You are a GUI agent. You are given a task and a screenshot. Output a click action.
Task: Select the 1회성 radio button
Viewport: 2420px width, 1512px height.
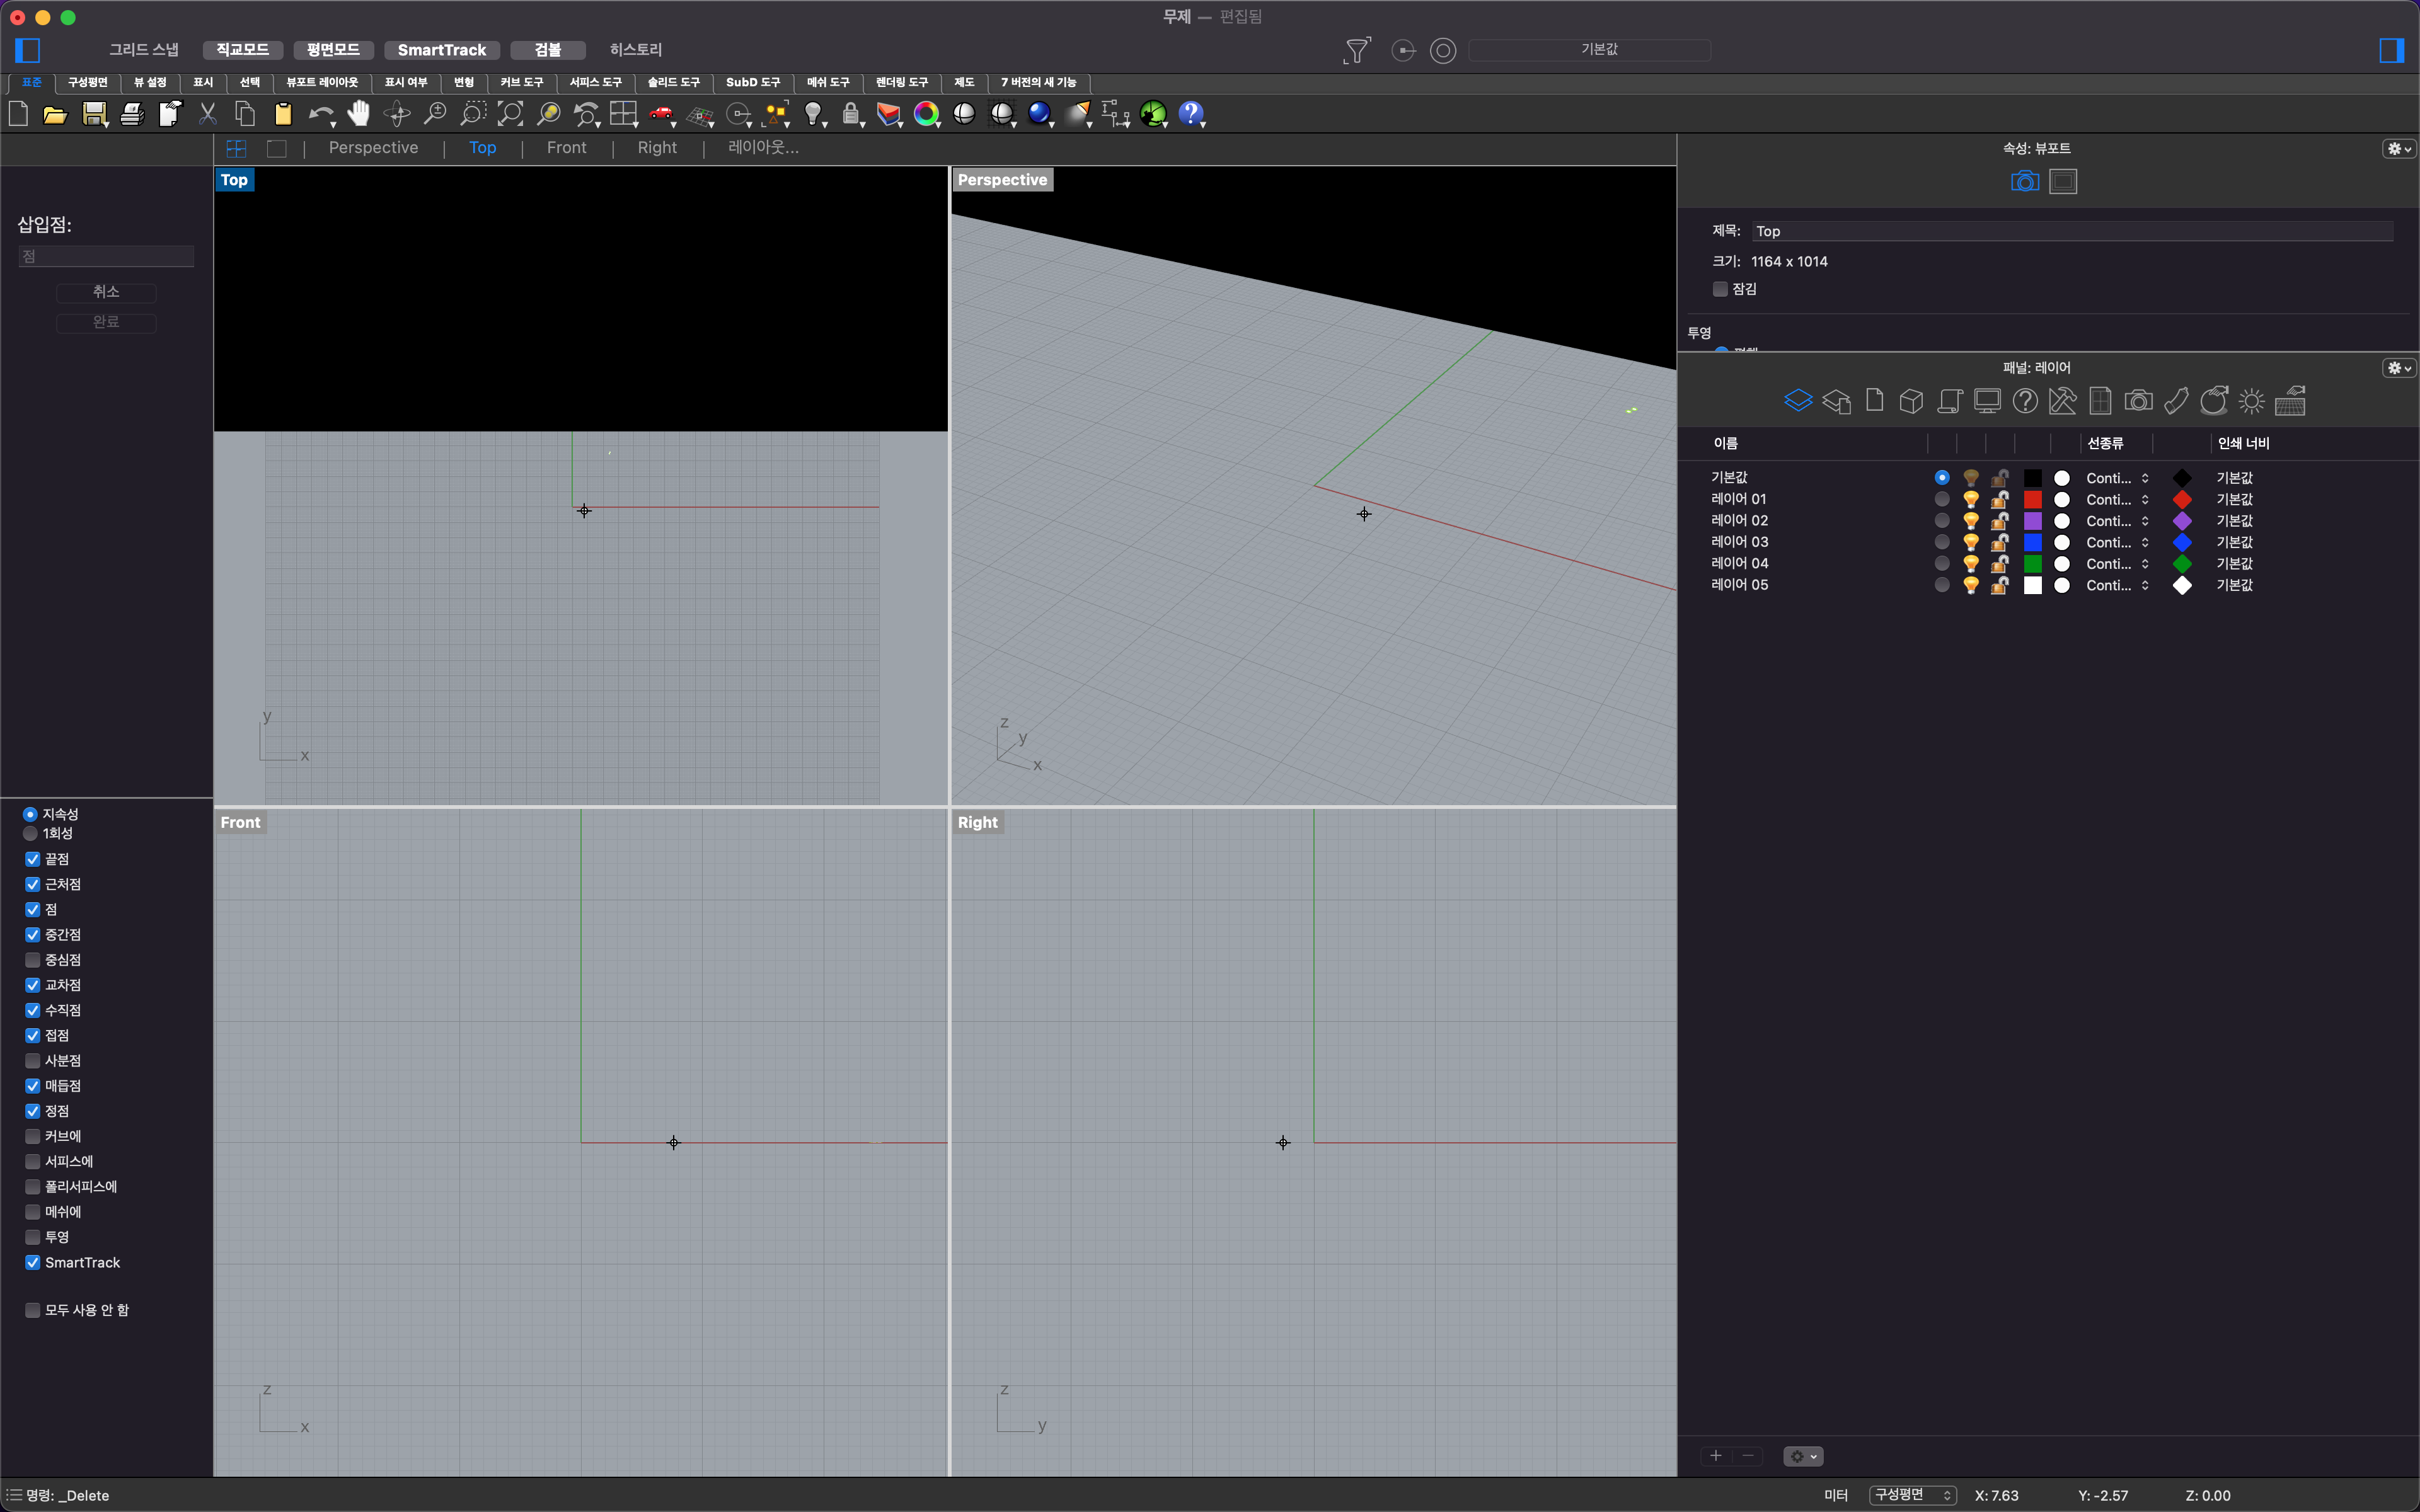pos(30,833)
